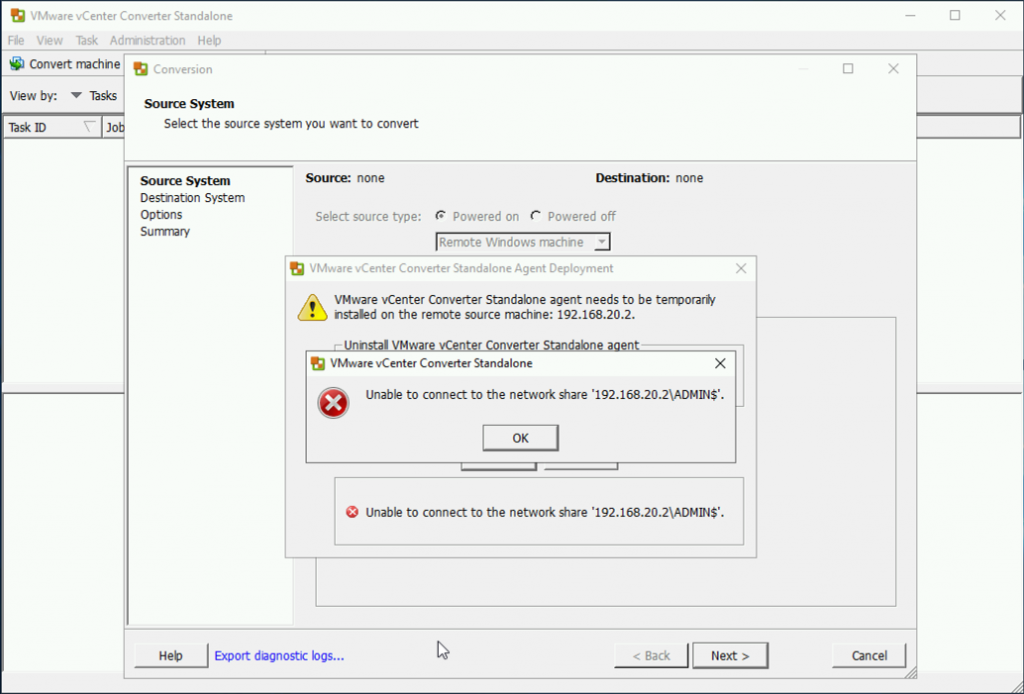Sort by the Task ID column header
Screen dimensions: 1024x694
pos(40,127)
